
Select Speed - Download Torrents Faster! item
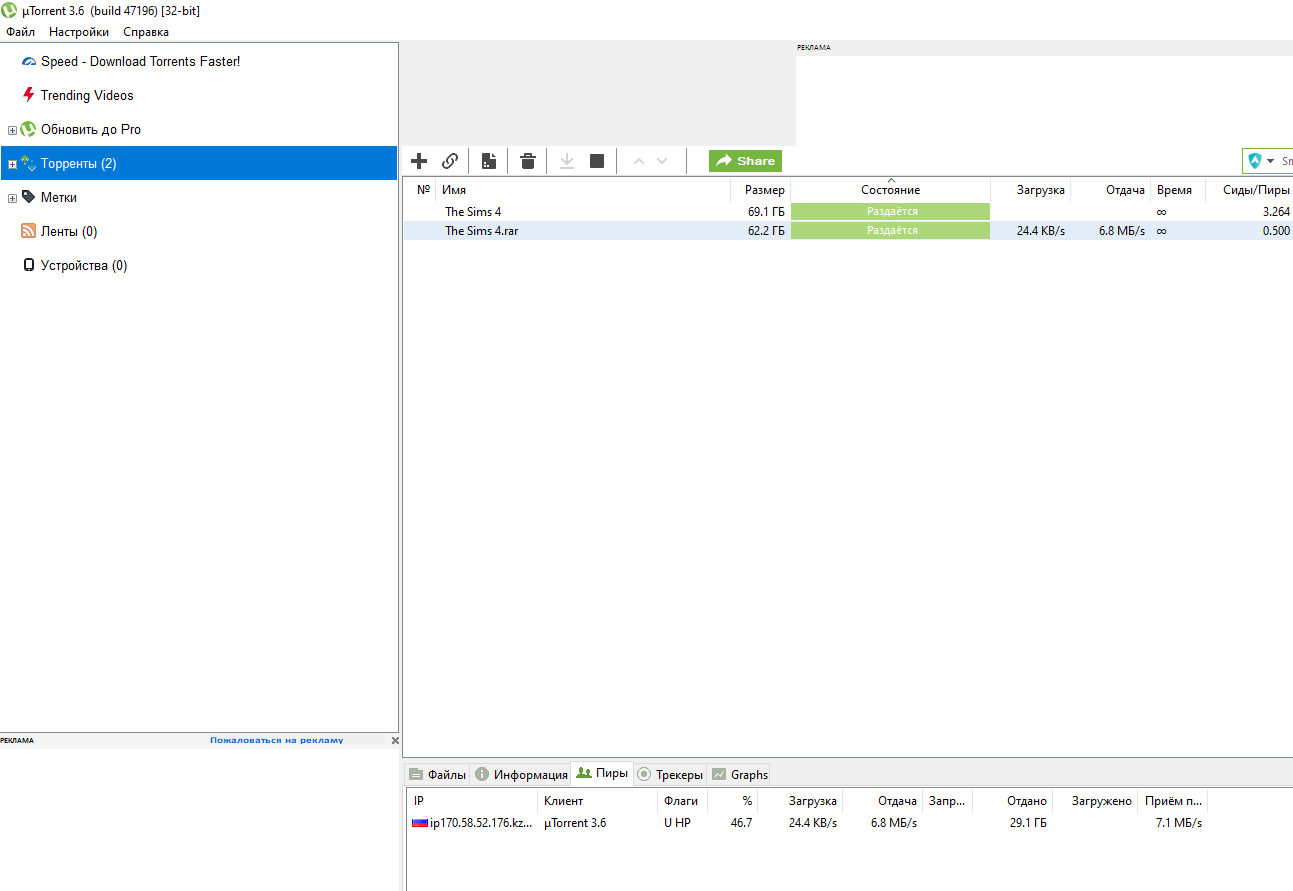point(140,61)
